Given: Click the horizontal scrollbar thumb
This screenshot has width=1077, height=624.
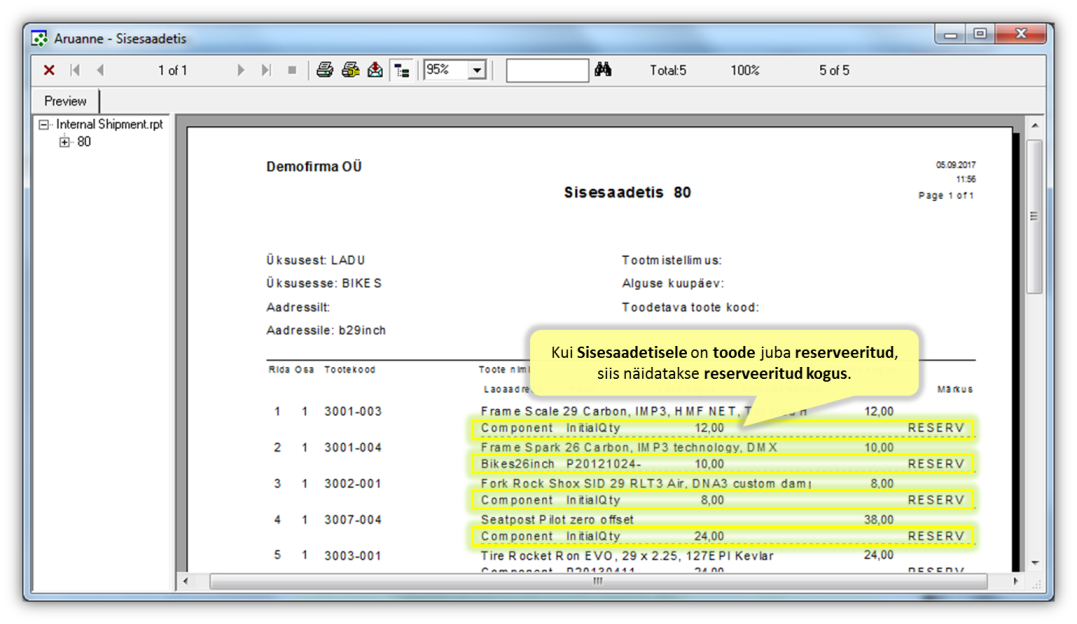Looking at the screenshot, I should point(598,581).
